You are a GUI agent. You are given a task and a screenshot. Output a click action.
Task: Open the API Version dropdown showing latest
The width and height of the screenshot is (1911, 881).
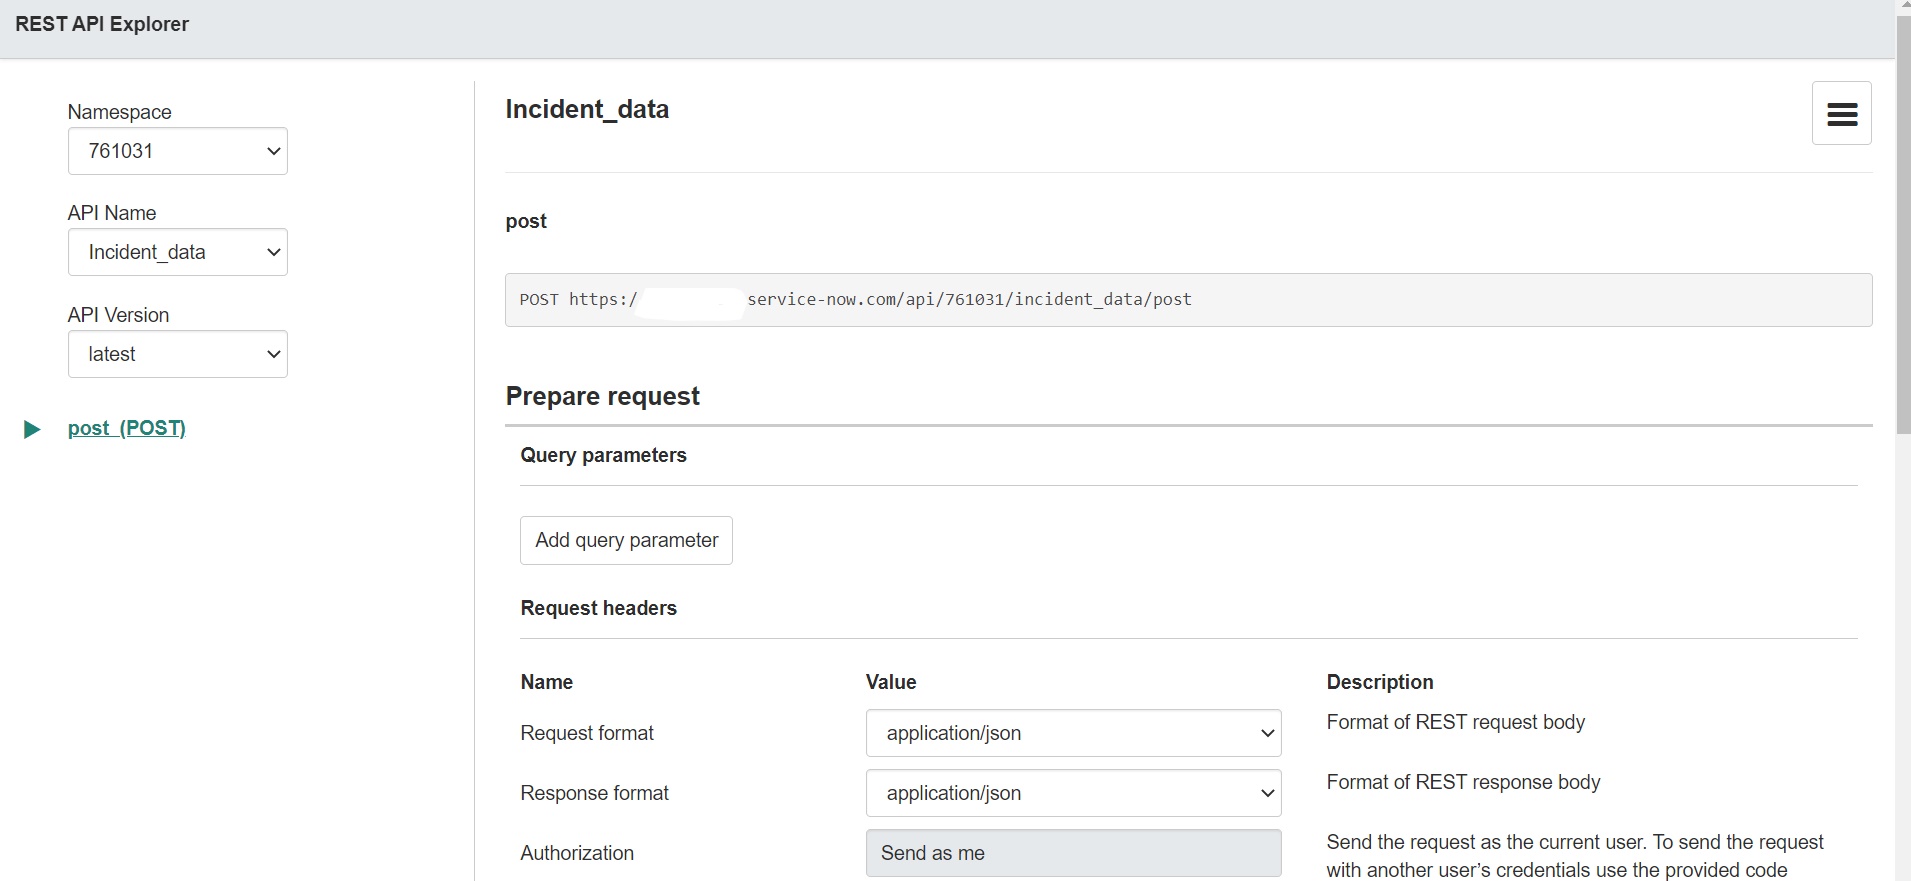click(178, 354)
